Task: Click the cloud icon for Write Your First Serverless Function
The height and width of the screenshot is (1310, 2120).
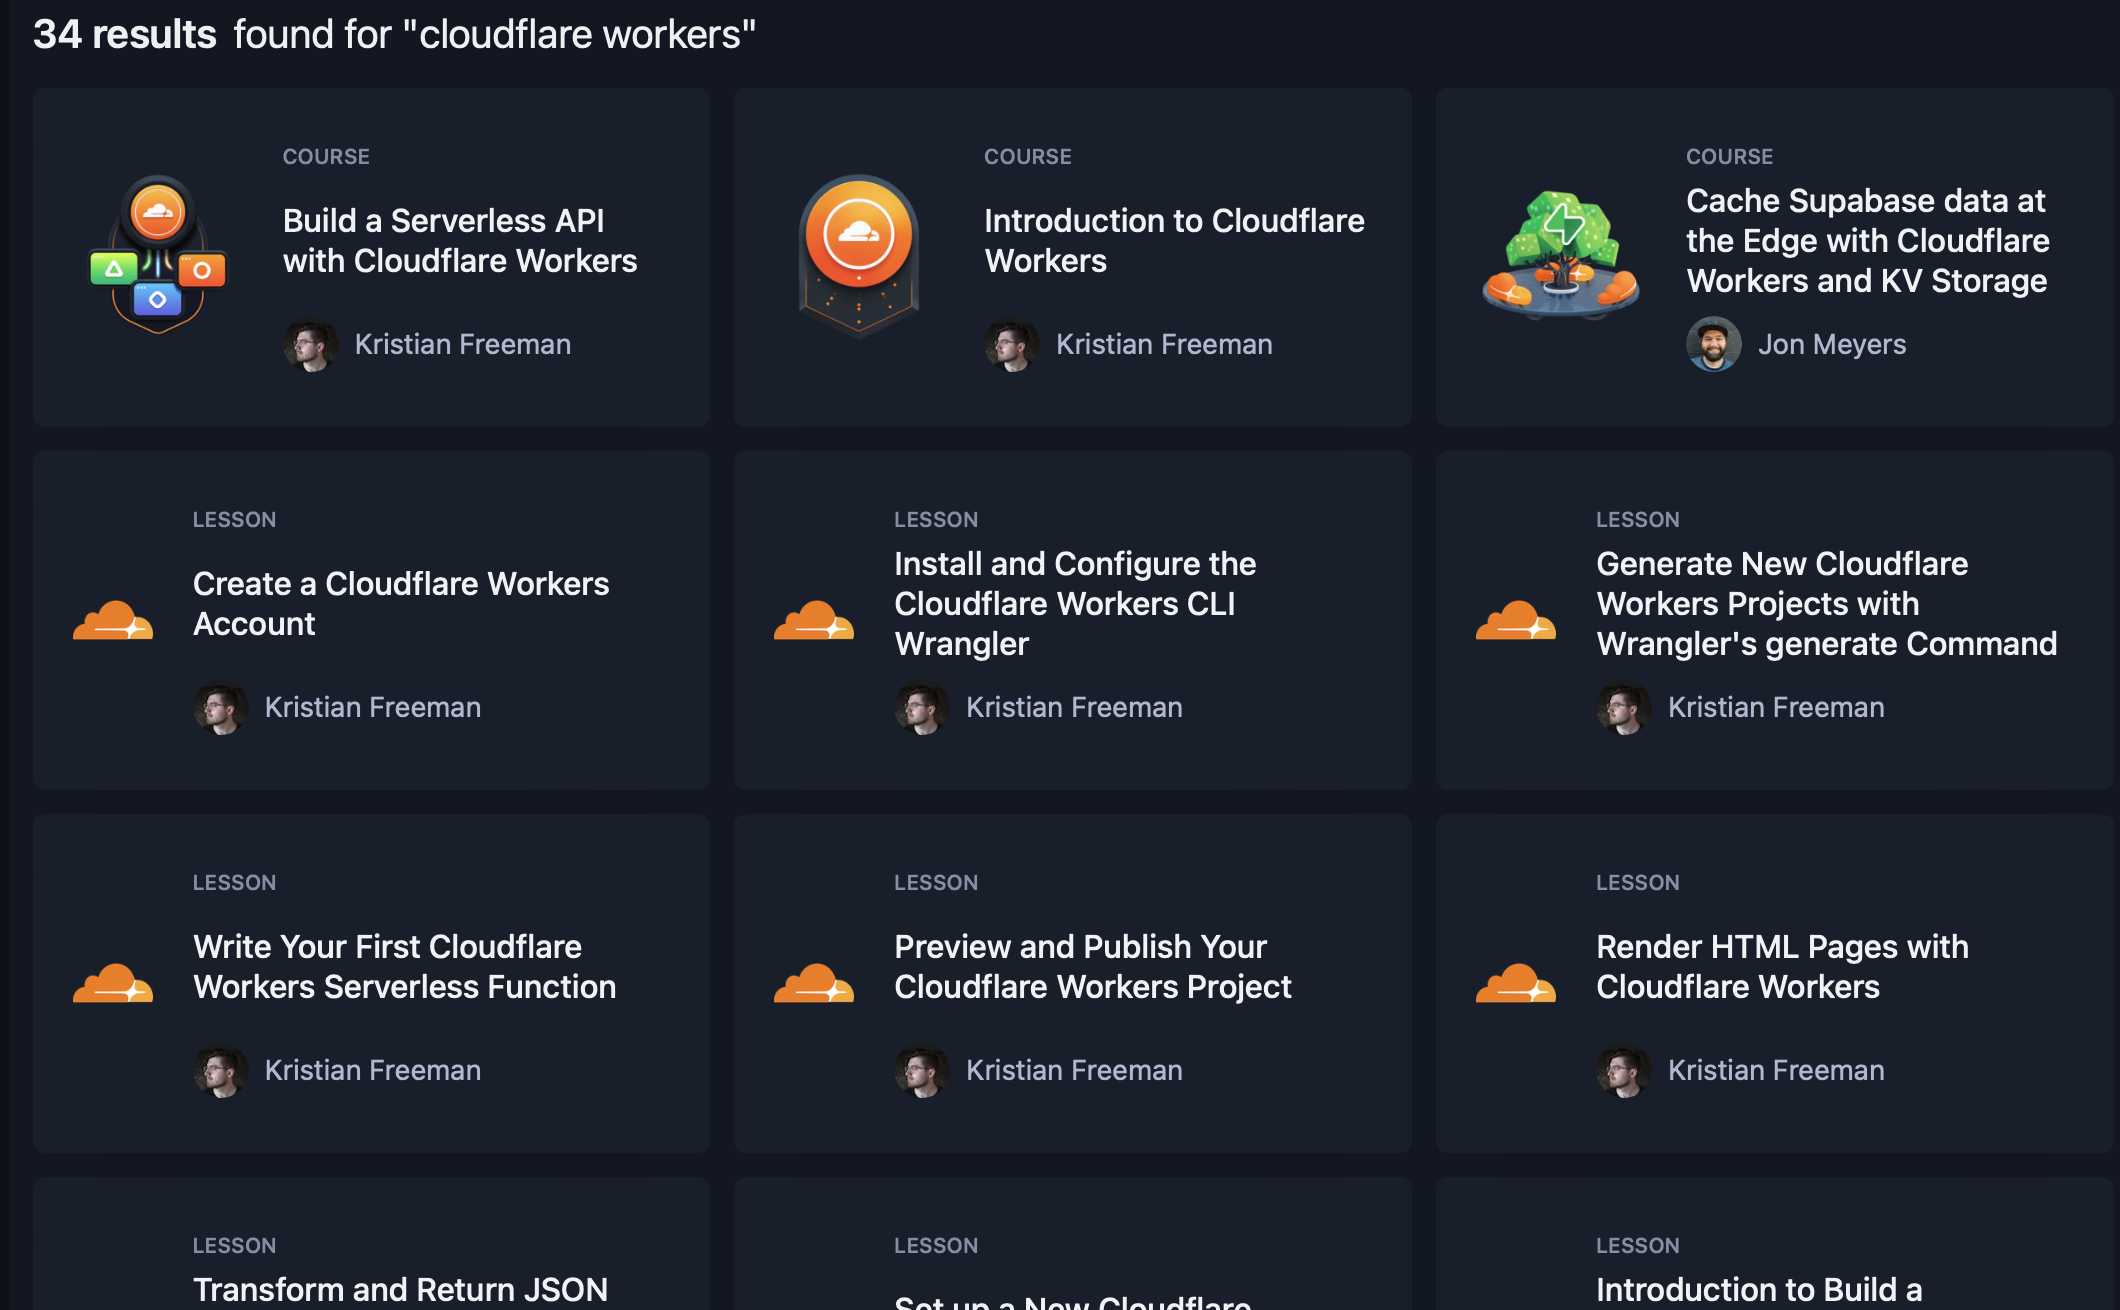Action: click(112, 985)
